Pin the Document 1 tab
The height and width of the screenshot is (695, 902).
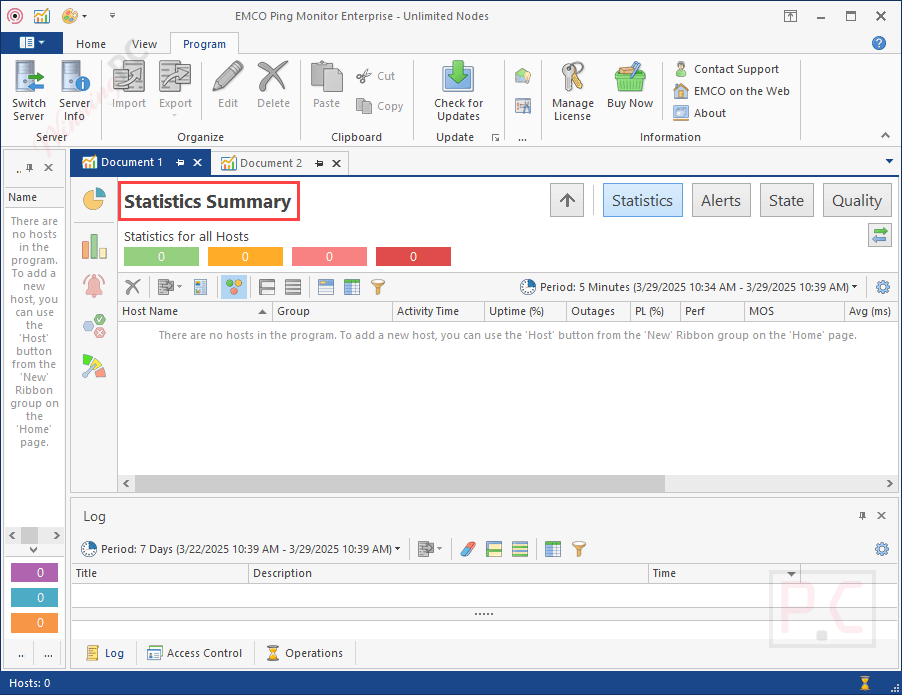pyautogui.click(x=180, y=163)
